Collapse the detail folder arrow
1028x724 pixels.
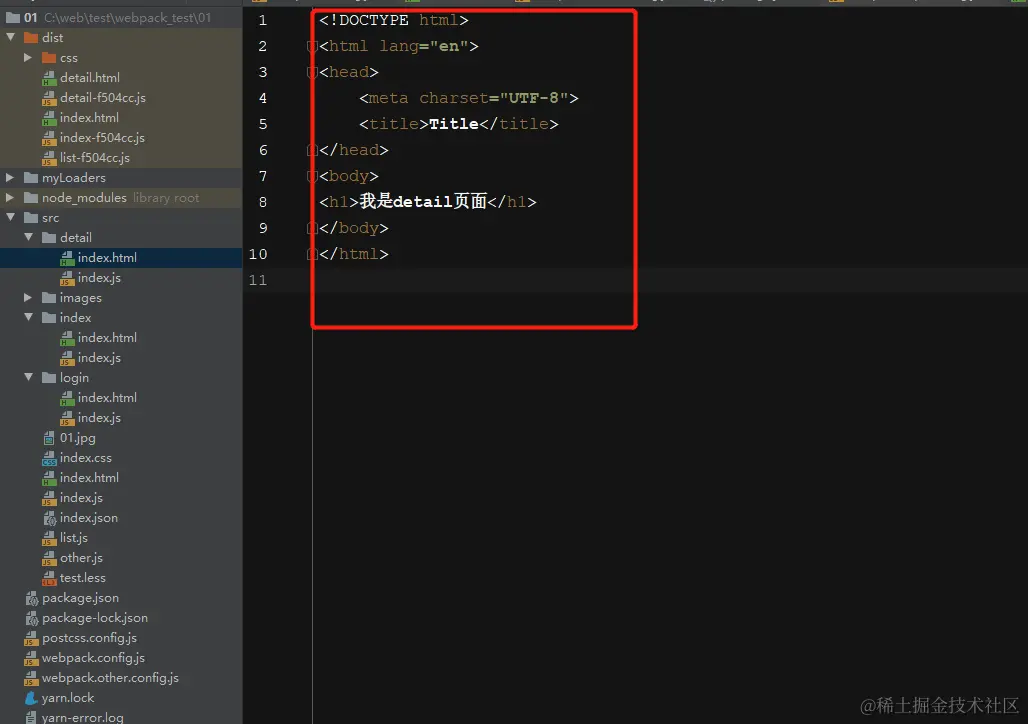(28, 237)
